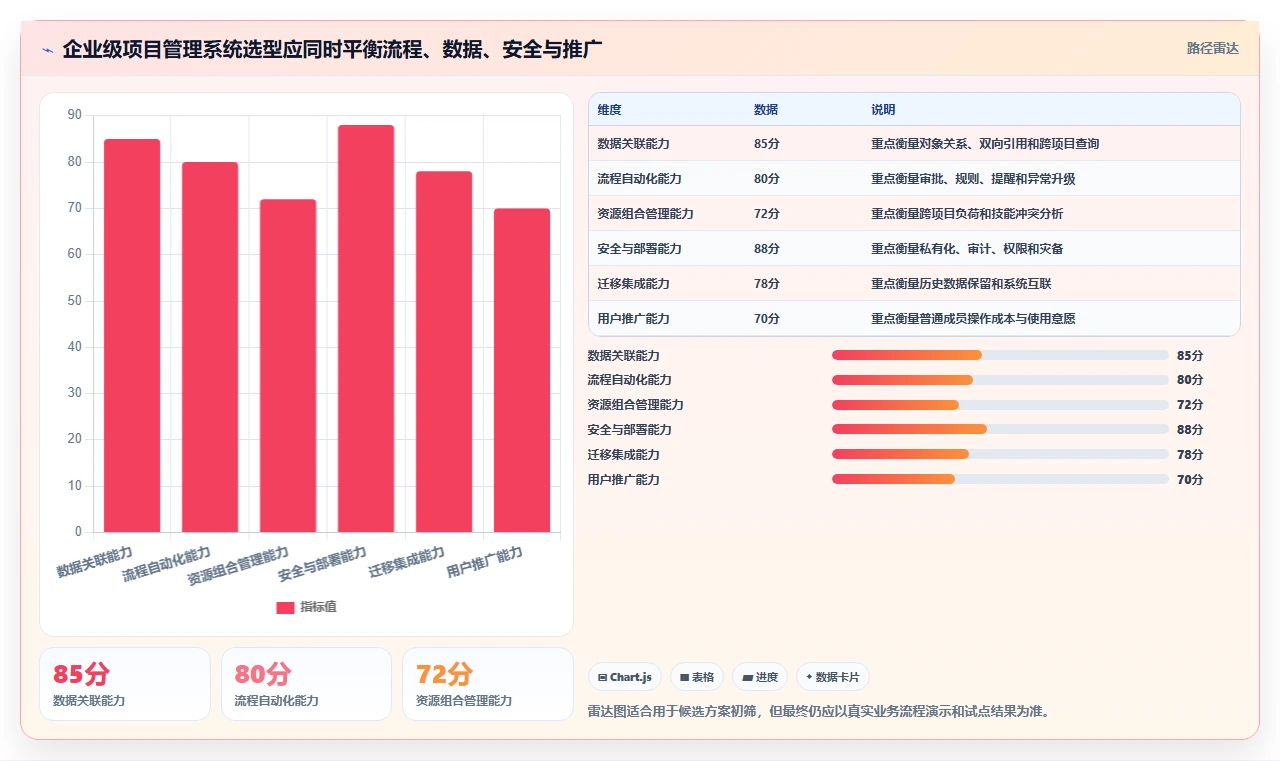Click the 资源组合管理能力 bar in chart
This screenshot has height=761, width=1280.
[288, 365]
